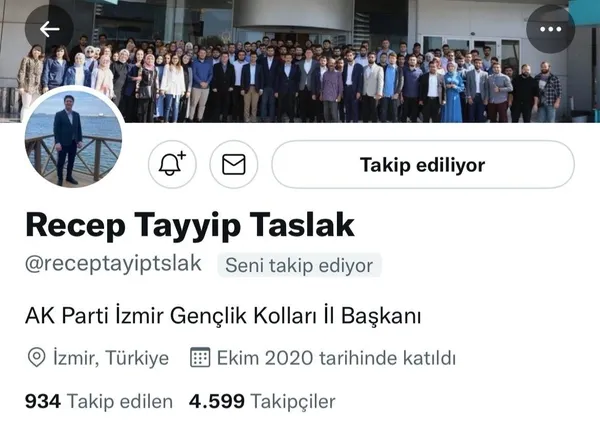The width and height of the screenshot is (600, 430).
Task: Click the location pin icon
Action: (37, 358)
